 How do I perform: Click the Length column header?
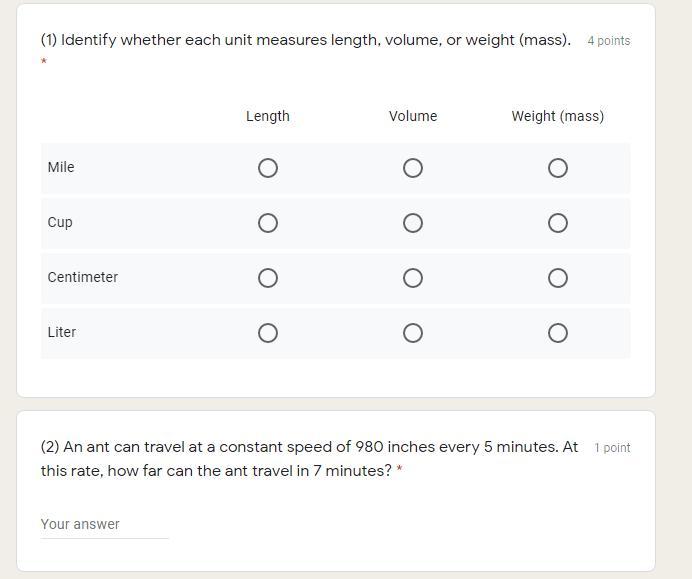[x=268, y=116]
